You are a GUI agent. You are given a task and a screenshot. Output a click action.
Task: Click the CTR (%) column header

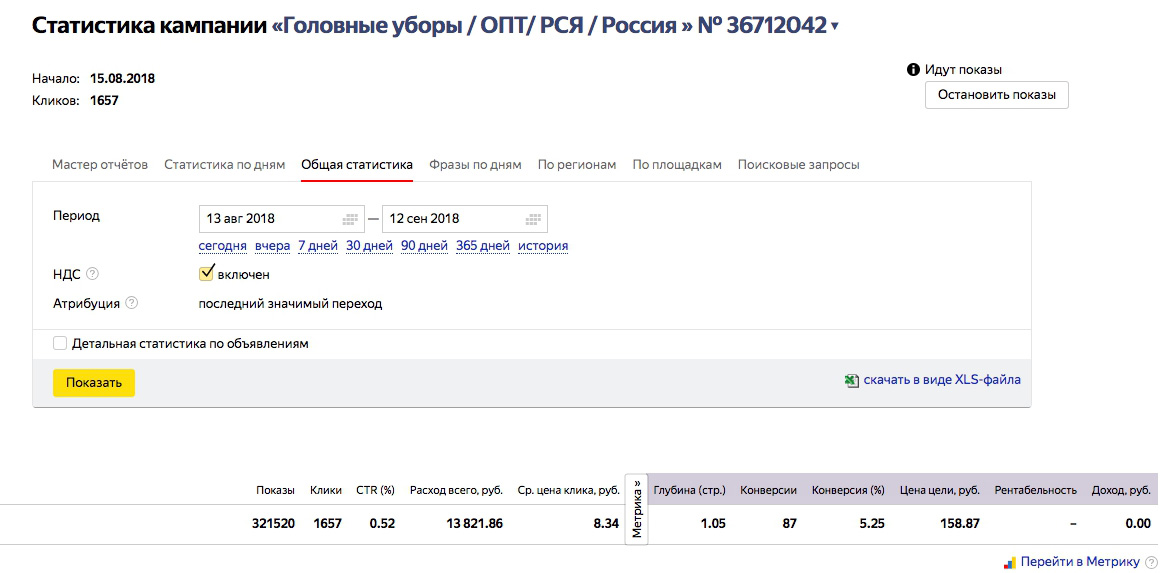[376, 491]
